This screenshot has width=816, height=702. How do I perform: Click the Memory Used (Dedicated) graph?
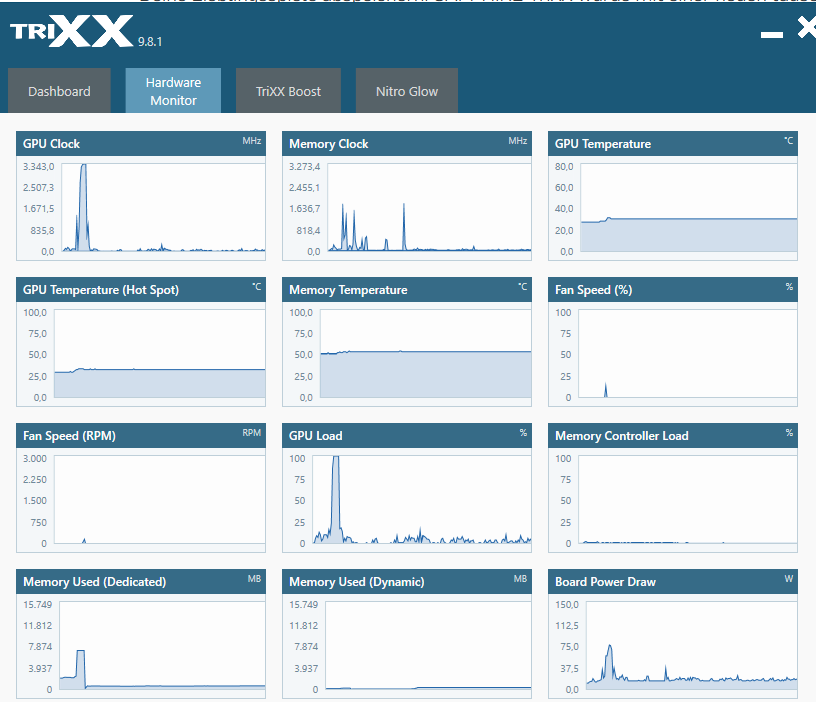162,646
